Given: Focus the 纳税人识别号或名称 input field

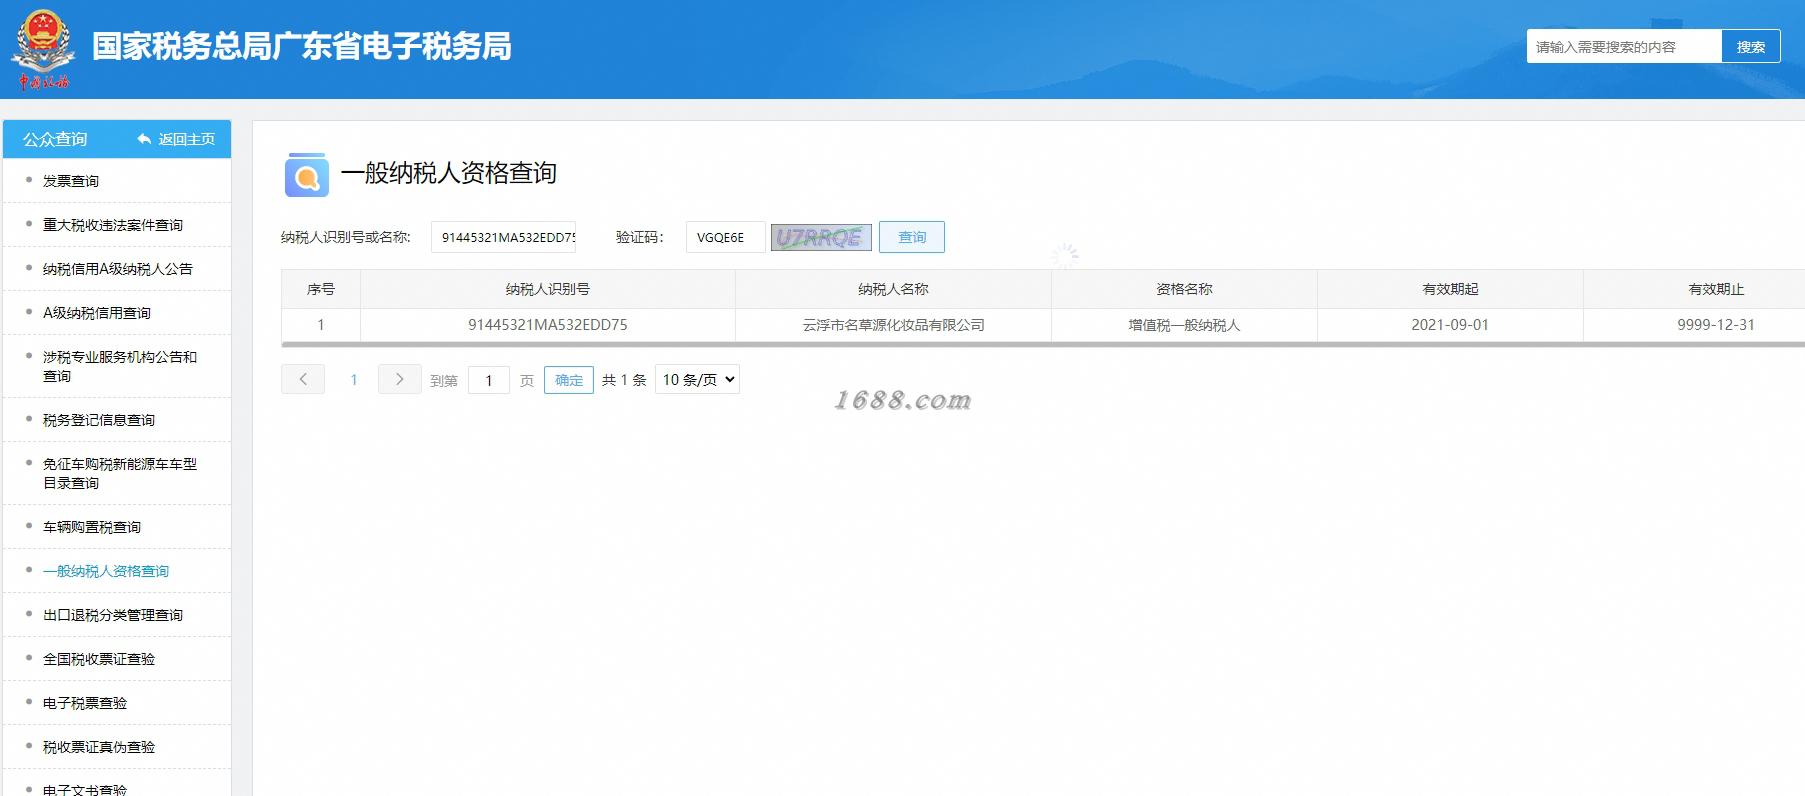Looking at the screenshot, I should click(x=504, y=237).
